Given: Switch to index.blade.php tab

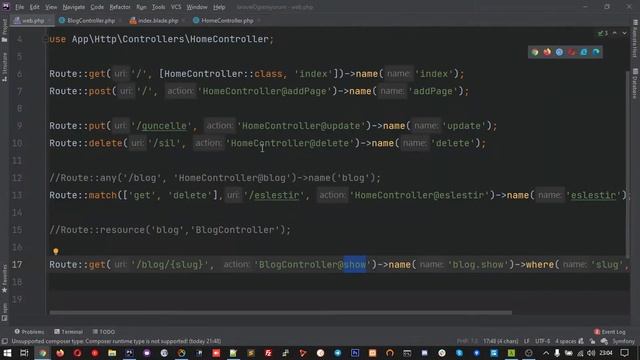Looking at the screenshot, I should tap(158, 20).
